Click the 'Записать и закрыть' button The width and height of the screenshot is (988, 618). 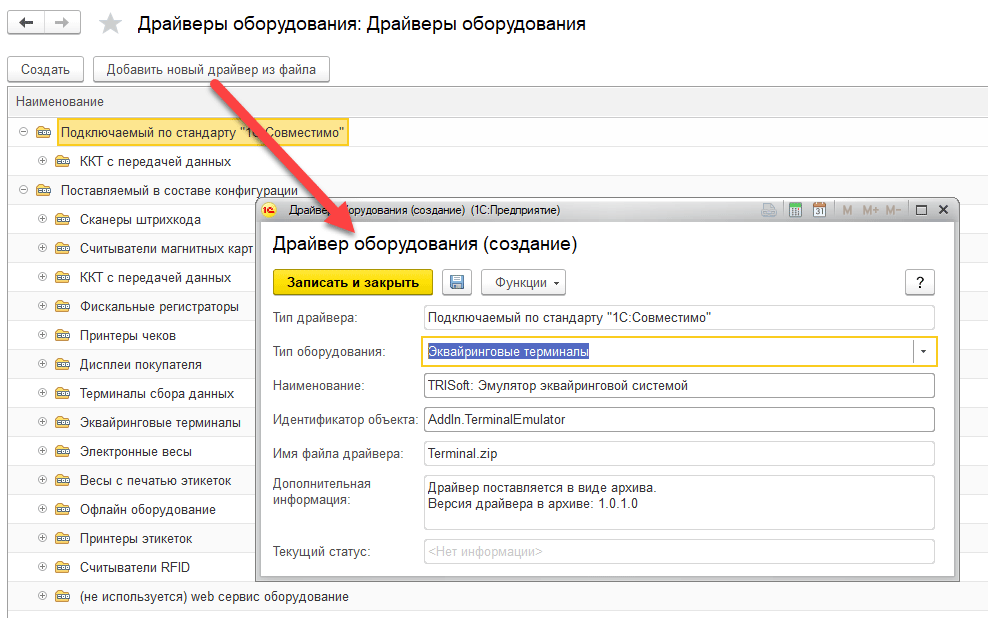pyautogui.click(x=352, y=282)
